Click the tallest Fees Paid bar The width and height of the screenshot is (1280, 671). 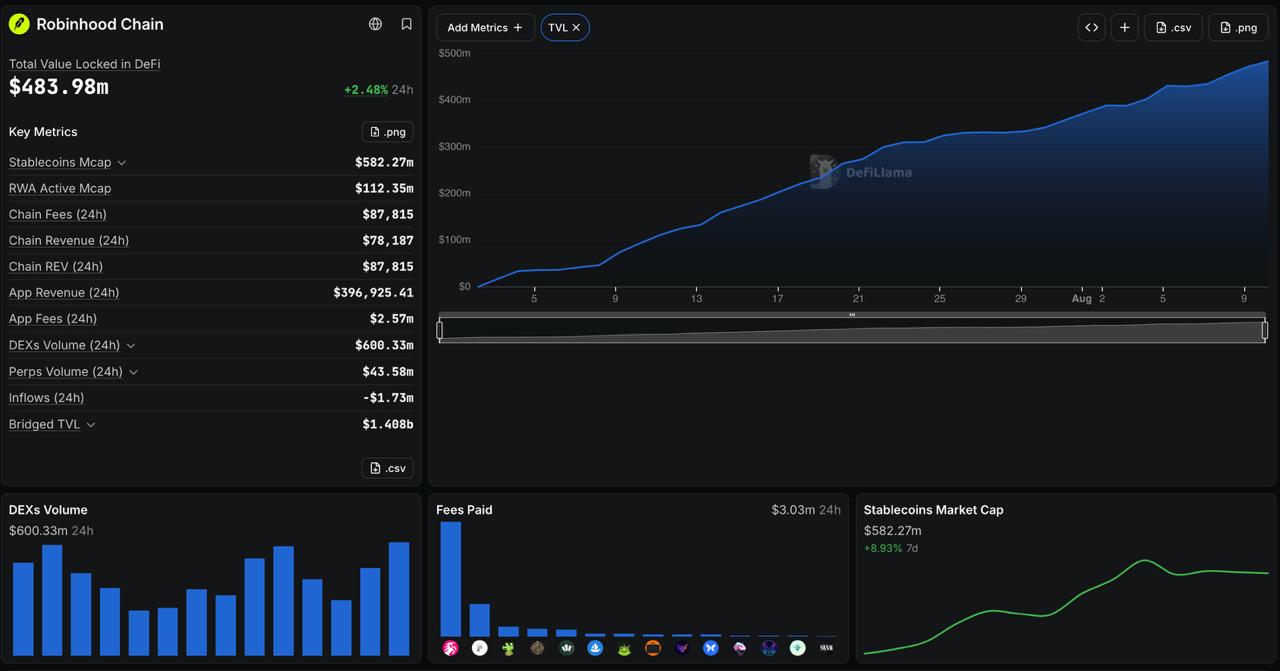click(x=451, y=579)
